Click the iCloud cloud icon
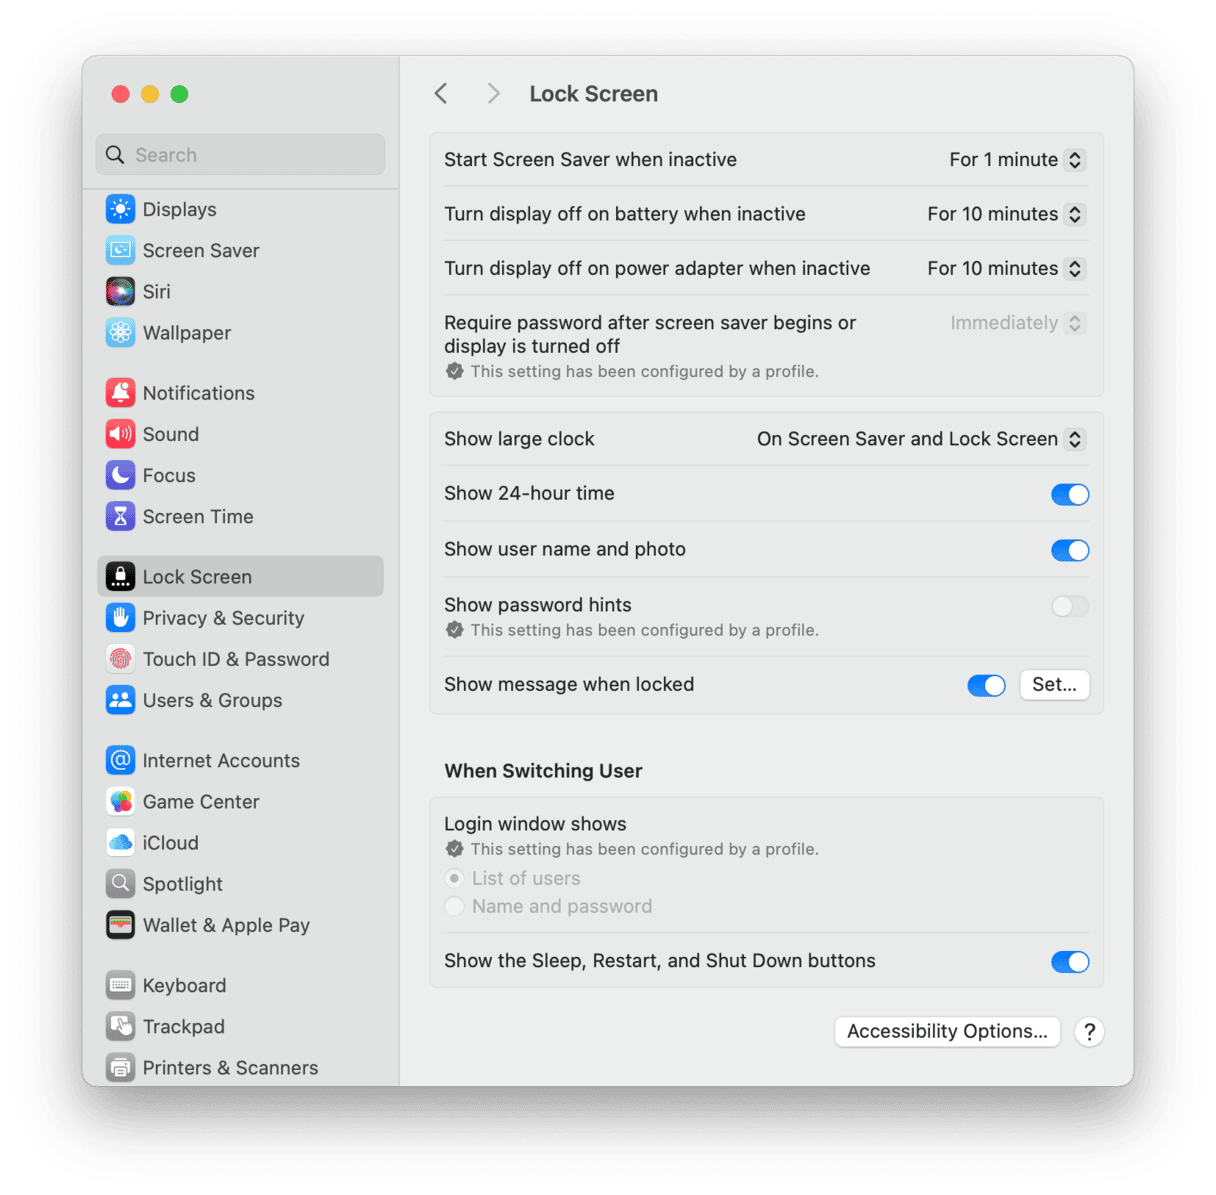 click(x=120, y=842)
